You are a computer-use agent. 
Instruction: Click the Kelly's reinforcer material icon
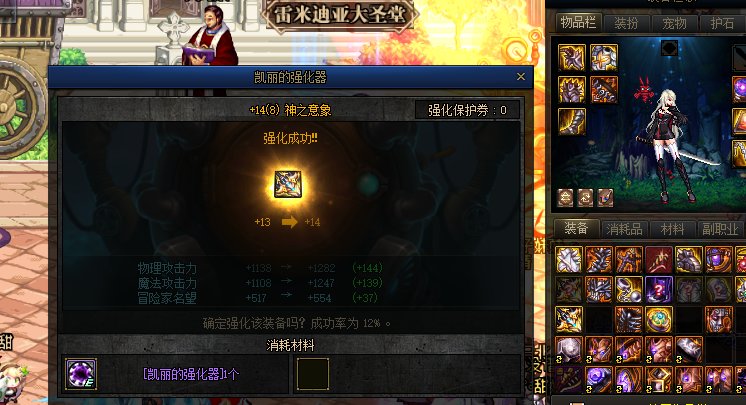coord(81,374)
